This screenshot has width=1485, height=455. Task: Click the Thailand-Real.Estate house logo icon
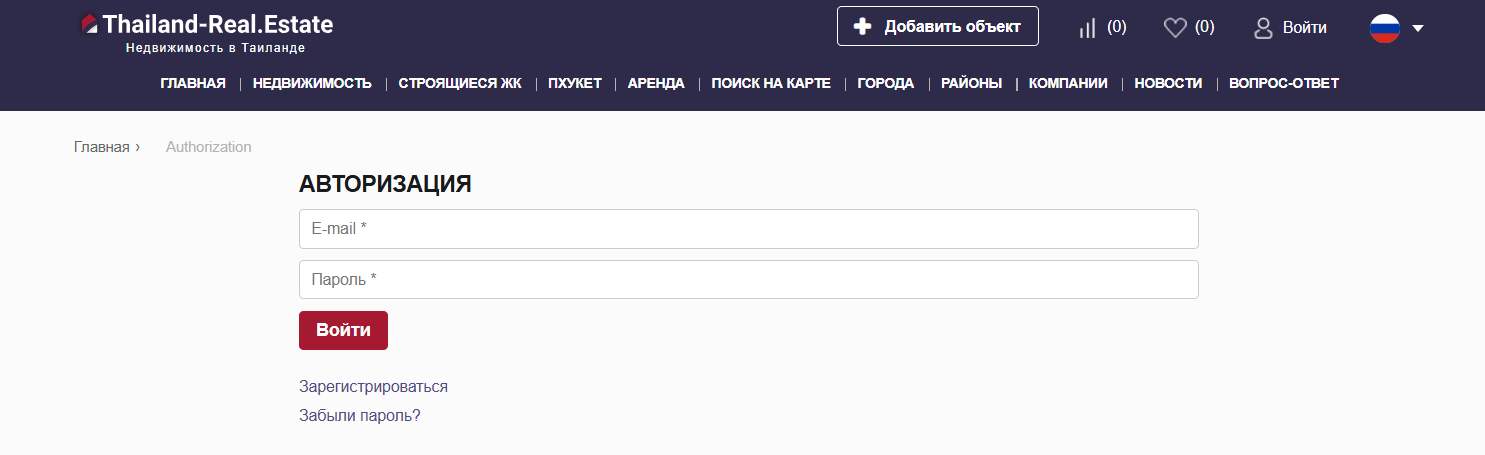89,25
